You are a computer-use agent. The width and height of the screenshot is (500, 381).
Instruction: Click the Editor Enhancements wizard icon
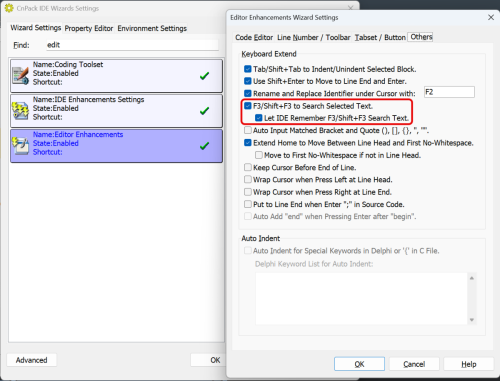pyautogui.click(x=20, y=146)
